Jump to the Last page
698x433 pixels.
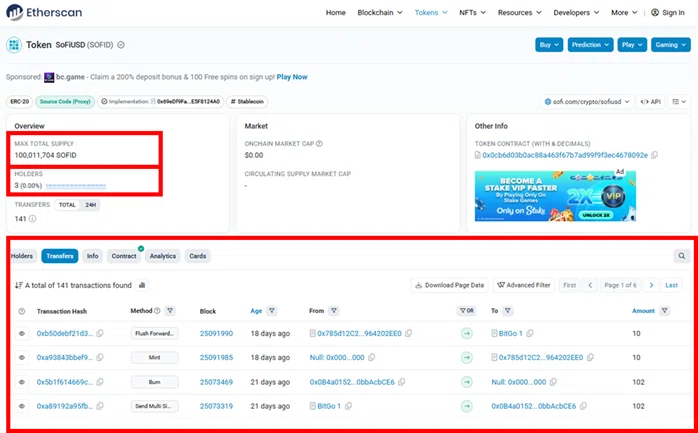coord(671,285)
